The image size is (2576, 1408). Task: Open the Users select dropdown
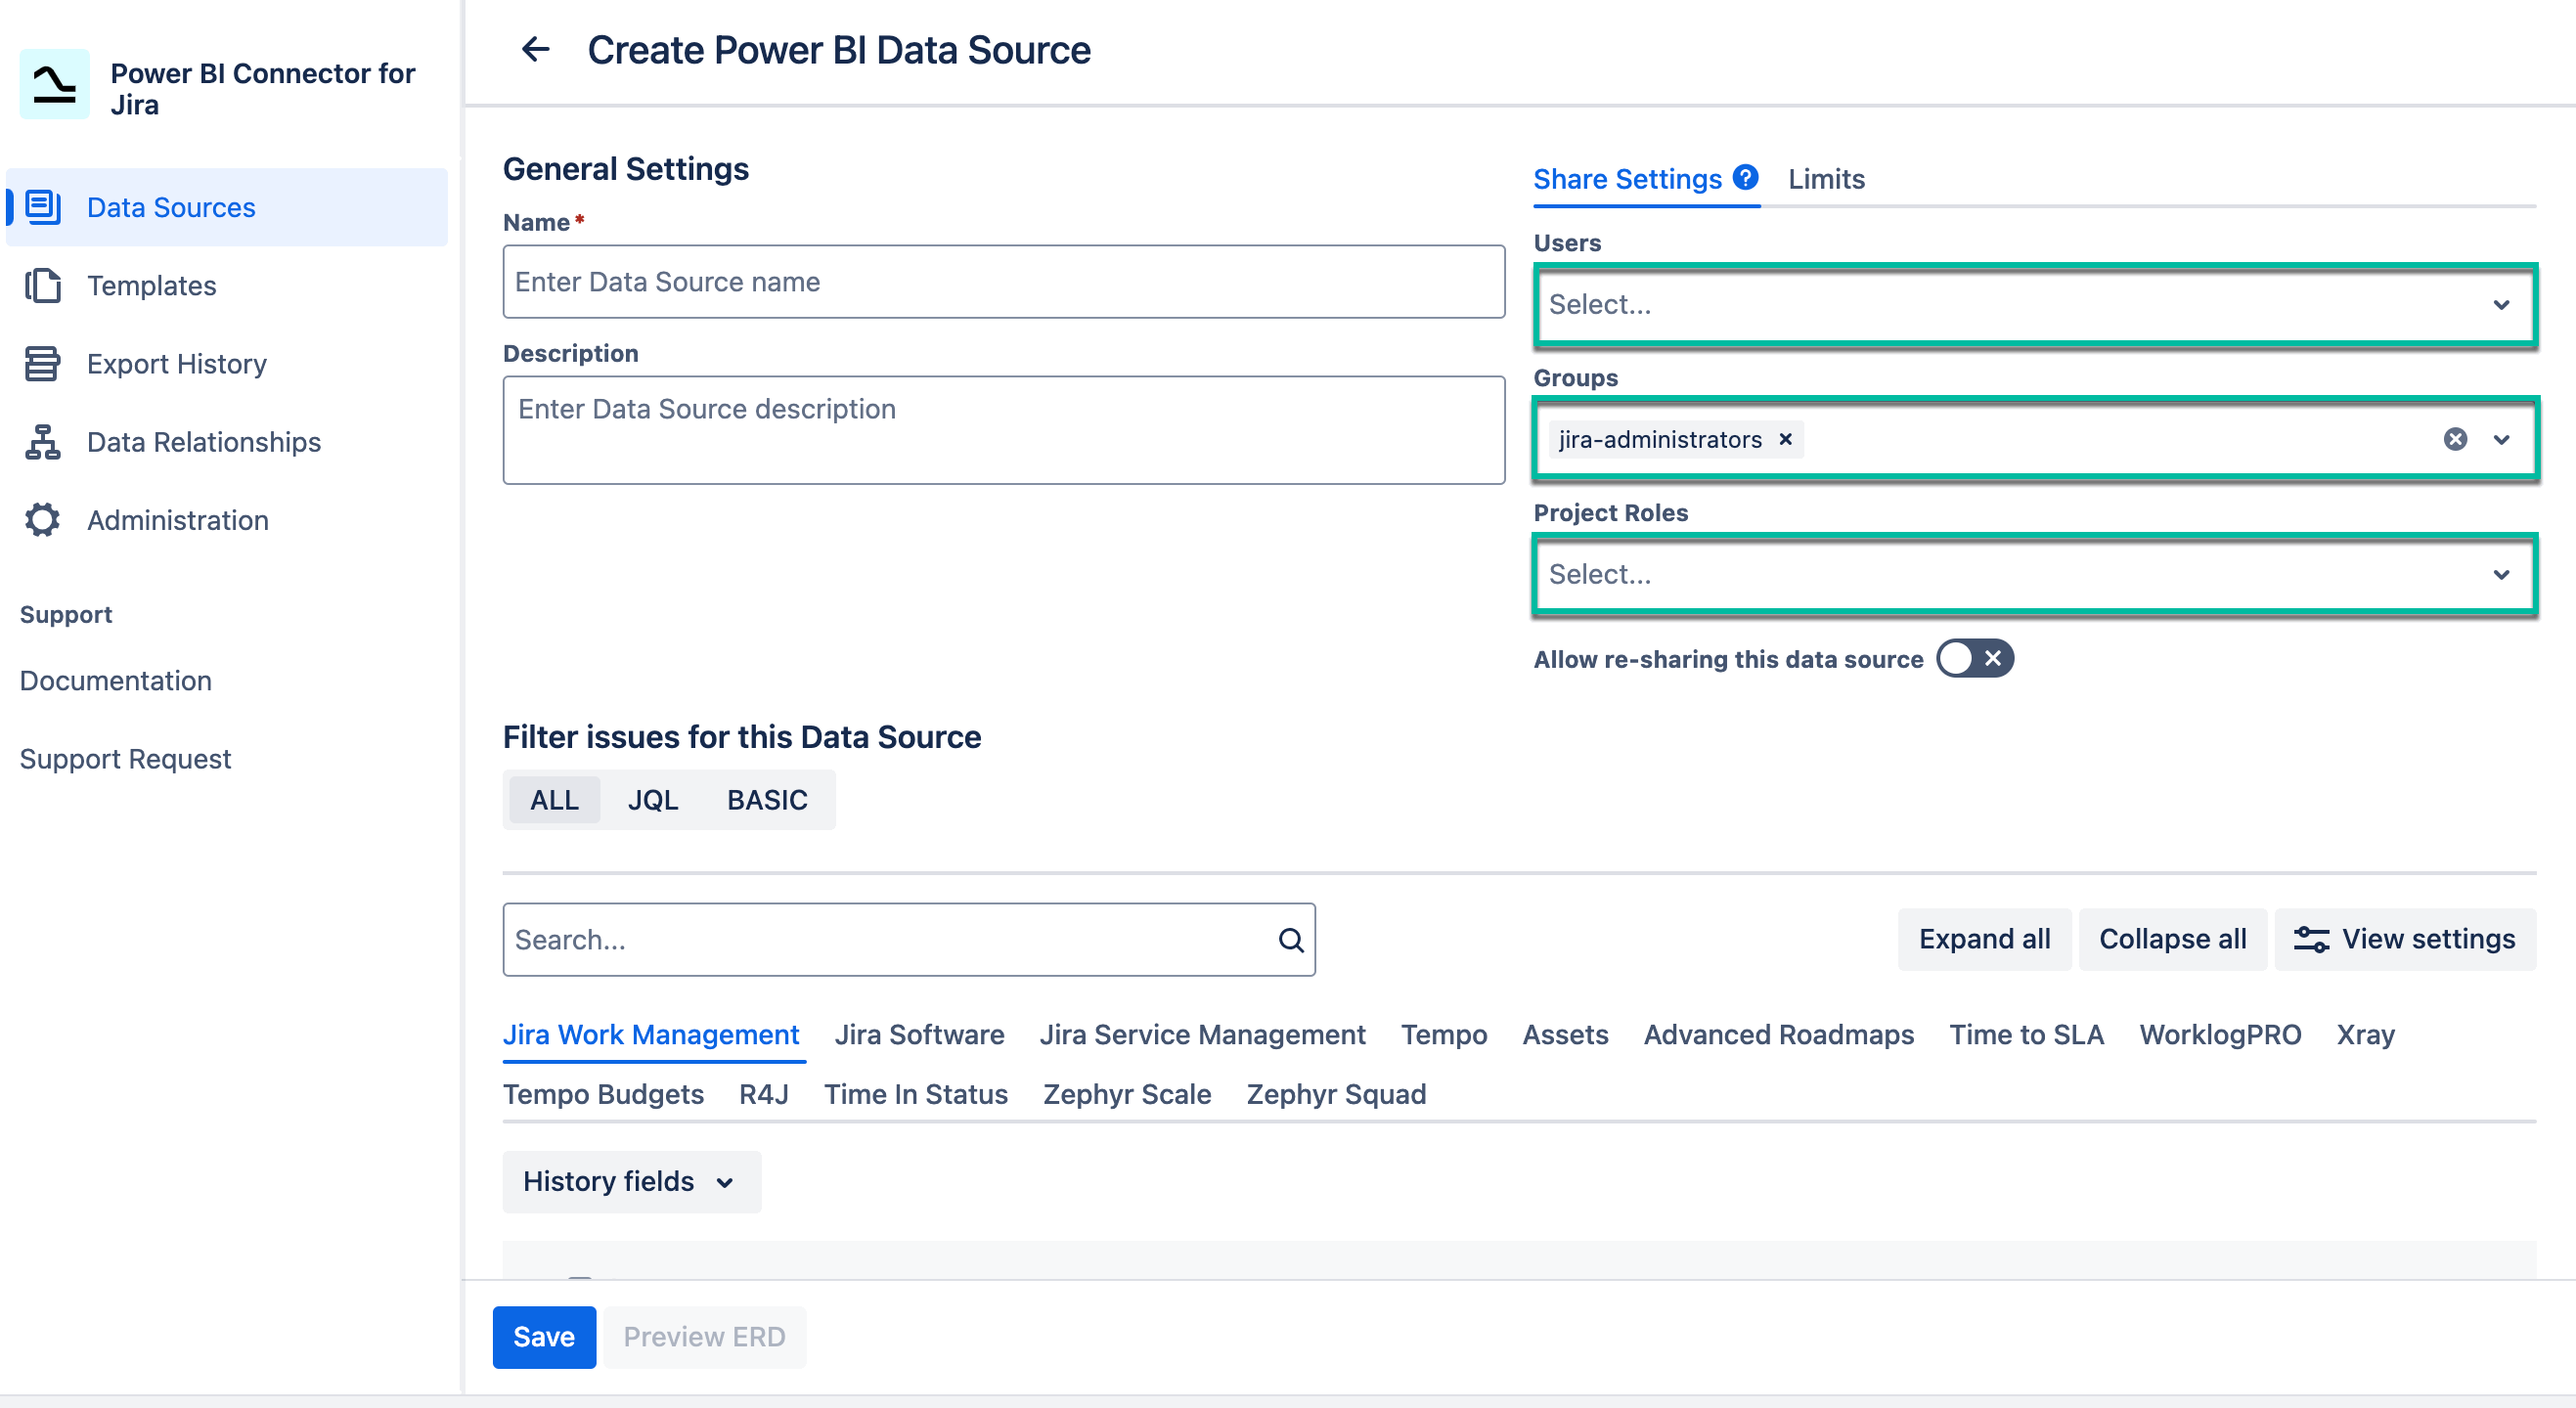click(2034, 304)
